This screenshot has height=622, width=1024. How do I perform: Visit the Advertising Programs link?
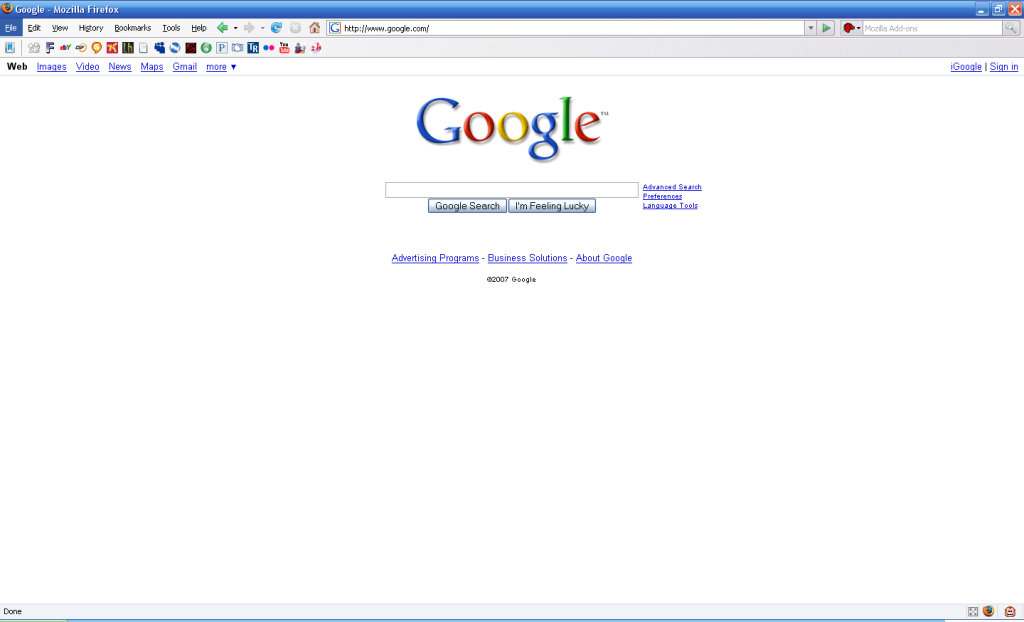click(435, 258)
